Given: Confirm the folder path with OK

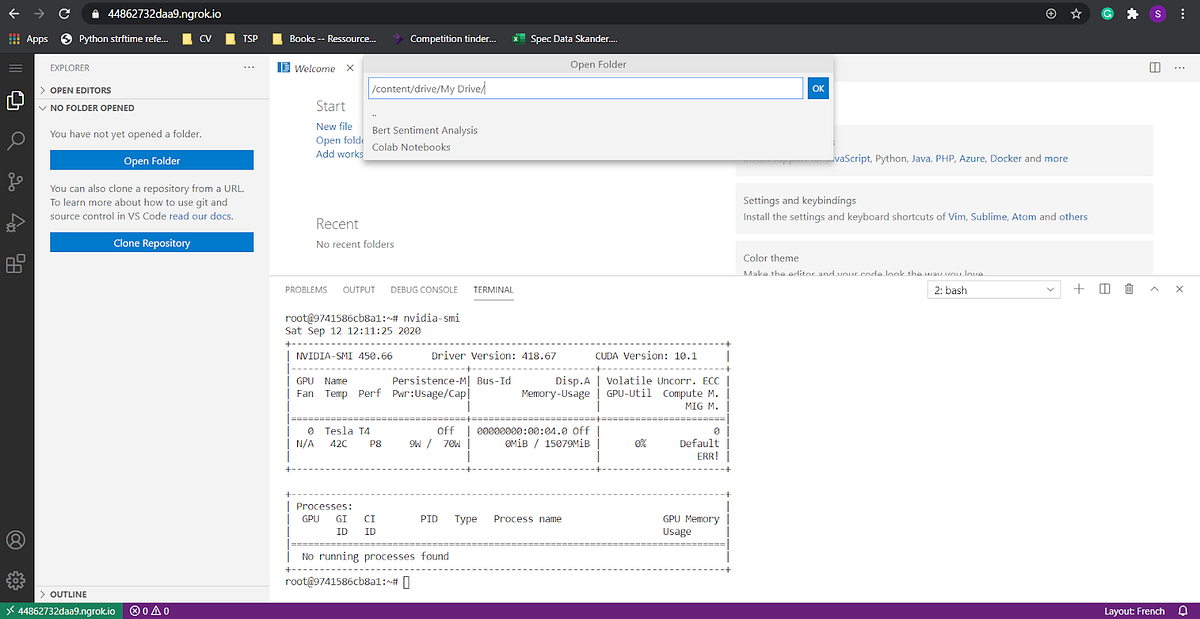Looking at the screenshot, I should [817, 88].
